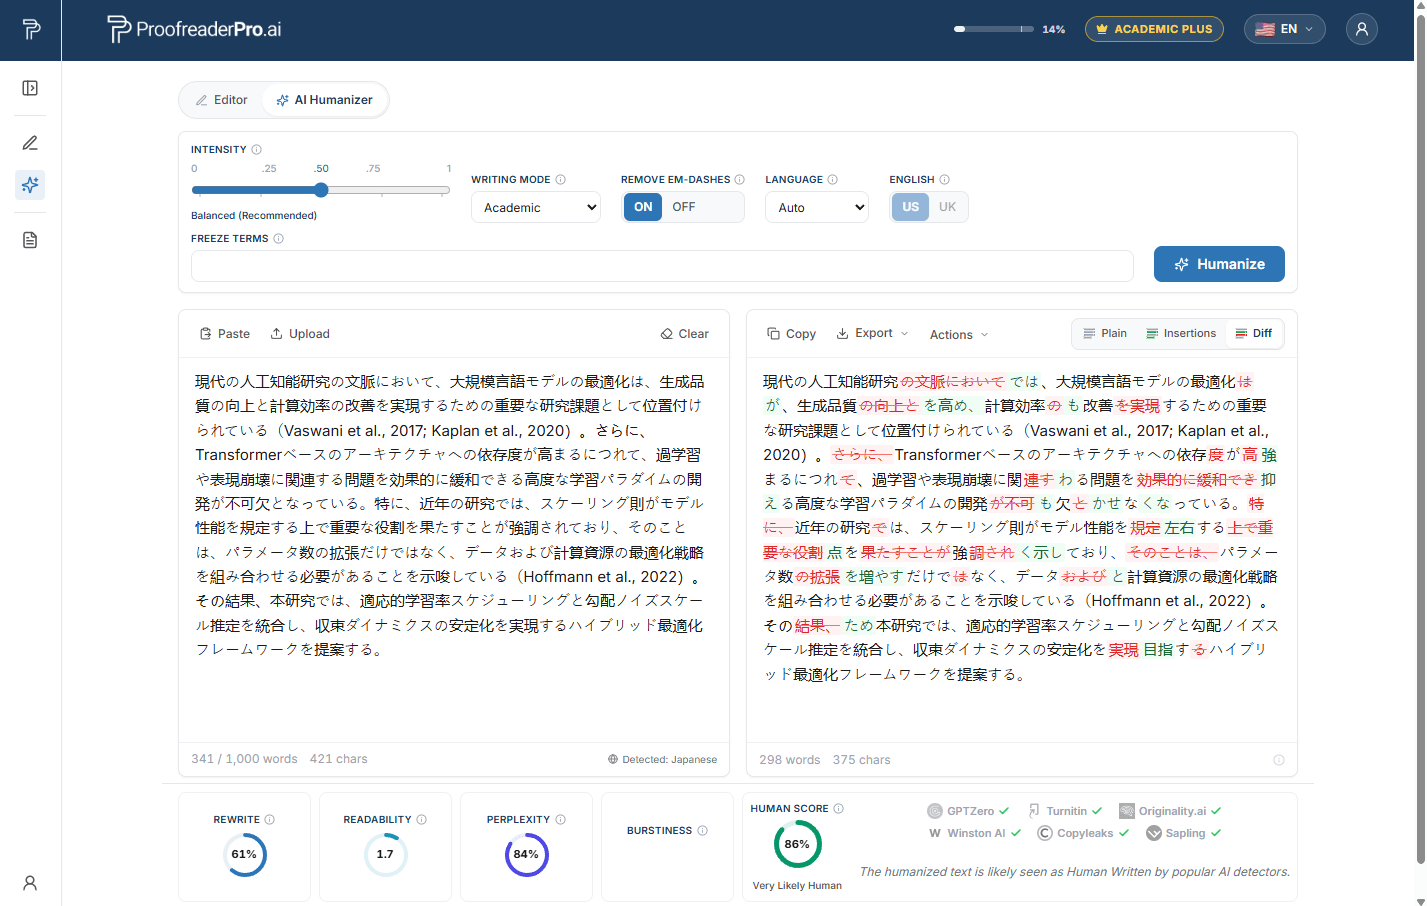1427x906 pixels.
Task: Click the GPTZero detector icon
Action: click(x=935, y=811)
